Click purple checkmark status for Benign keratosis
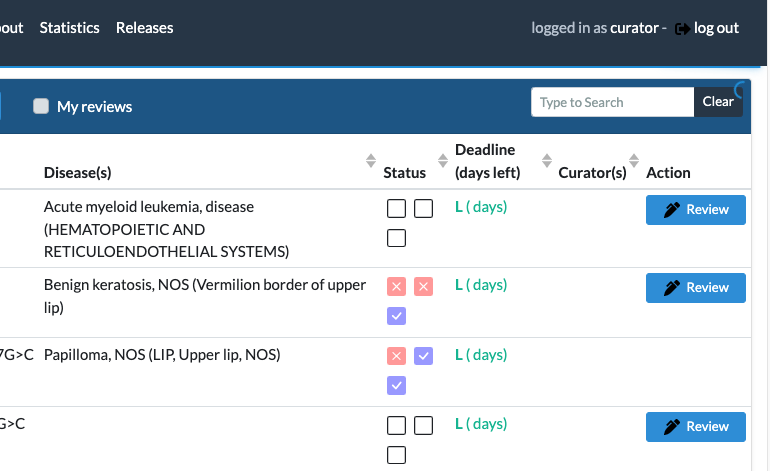The image size is (770, 471). click(x=396, y=316)
